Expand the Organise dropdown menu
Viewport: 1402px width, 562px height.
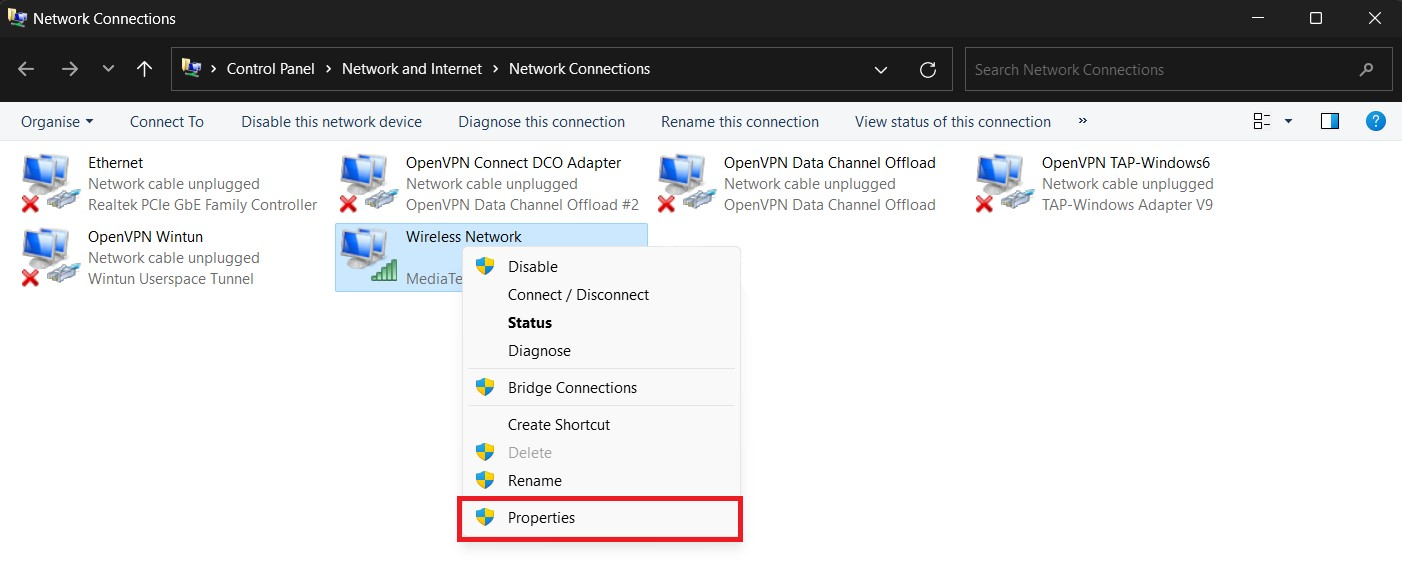click(57, 121)
